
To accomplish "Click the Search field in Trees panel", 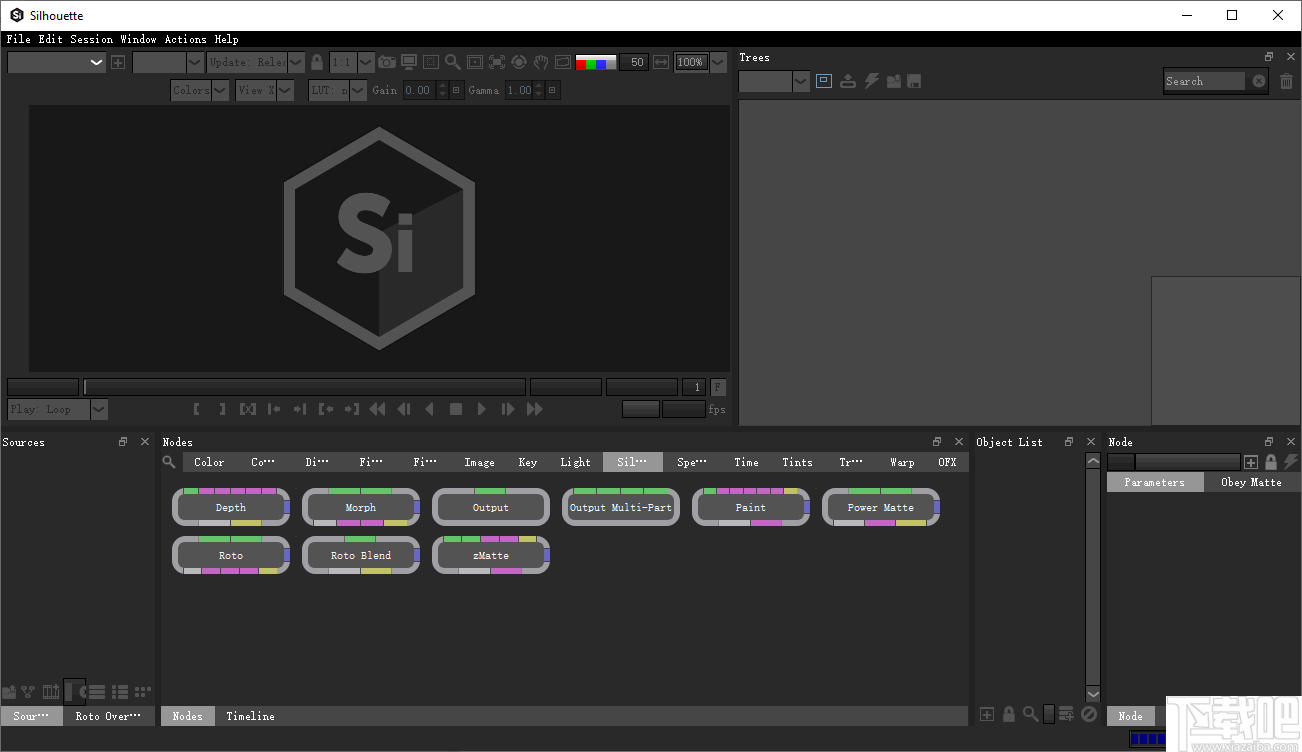I will coord(1204,81).
